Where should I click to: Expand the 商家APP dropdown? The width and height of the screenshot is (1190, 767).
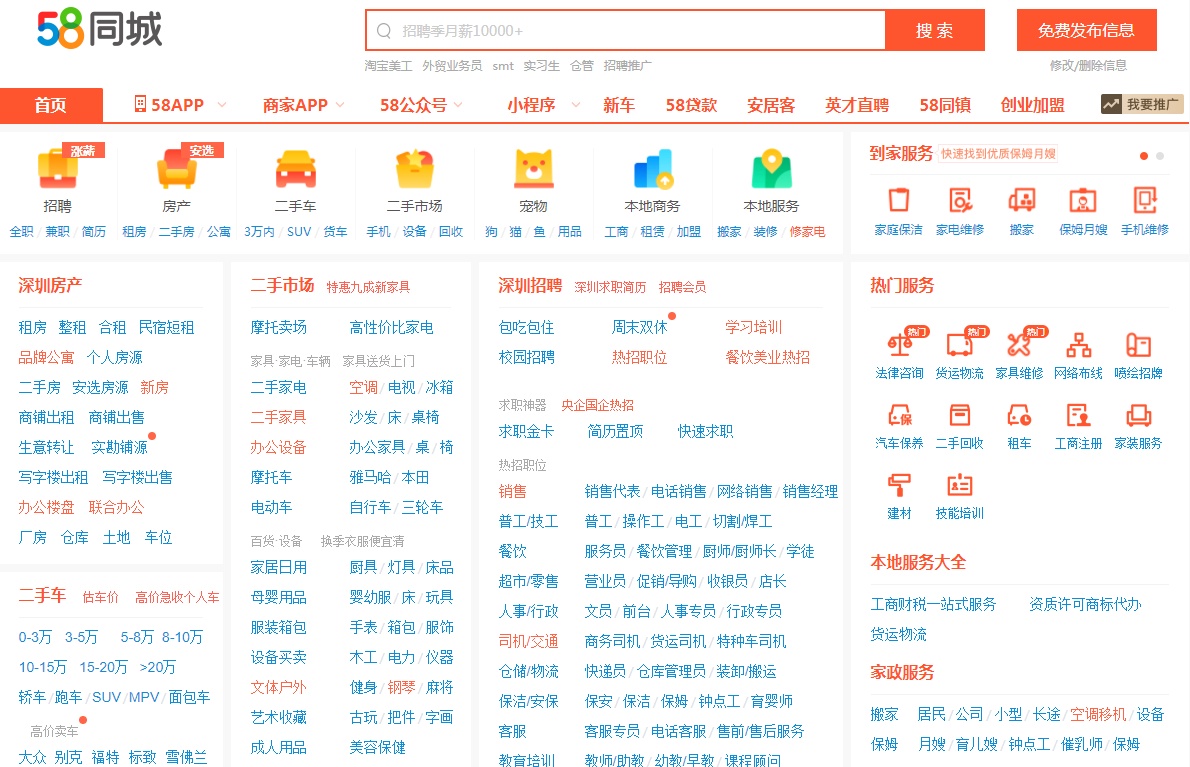[x=340, y=105]
